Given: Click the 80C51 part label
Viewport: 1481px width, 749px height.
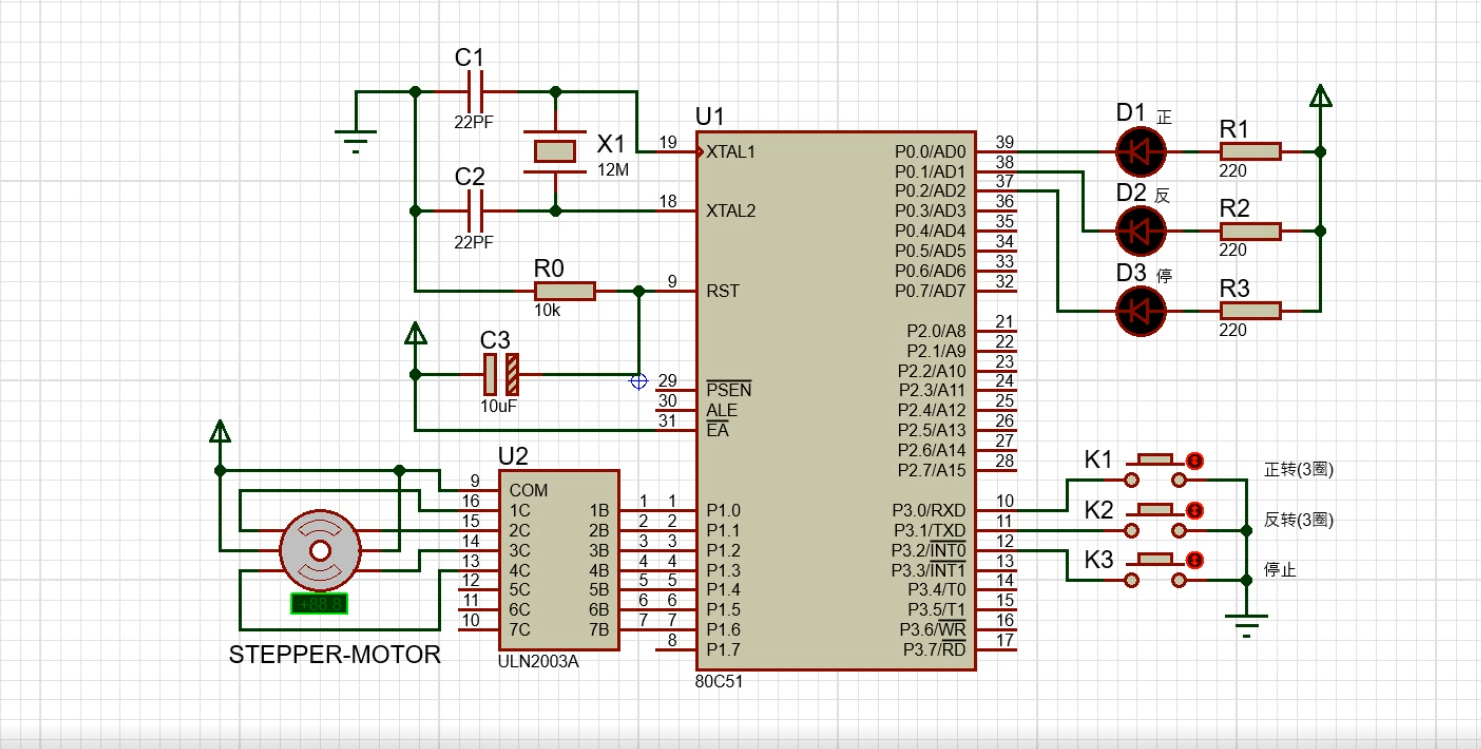Looking at the screenshot, I should [719, 682].
